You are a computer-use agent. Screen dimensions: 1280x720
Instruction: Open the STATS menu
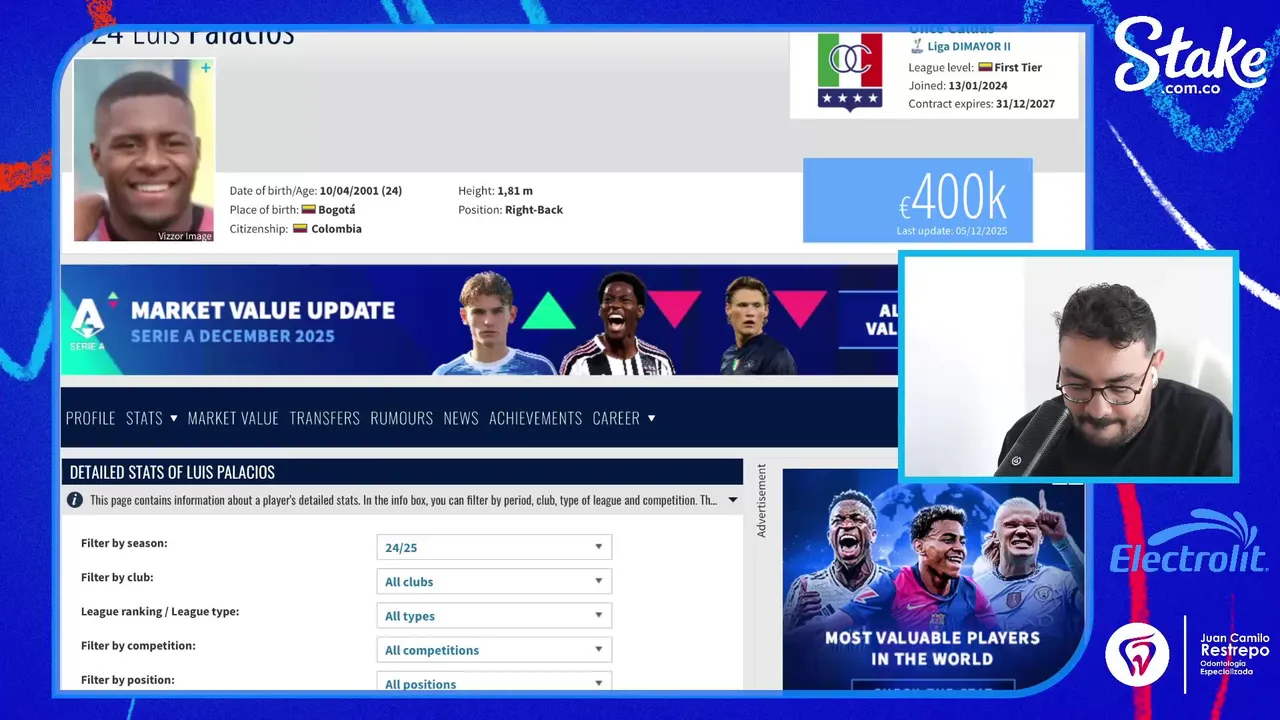[x=152, y=418]
